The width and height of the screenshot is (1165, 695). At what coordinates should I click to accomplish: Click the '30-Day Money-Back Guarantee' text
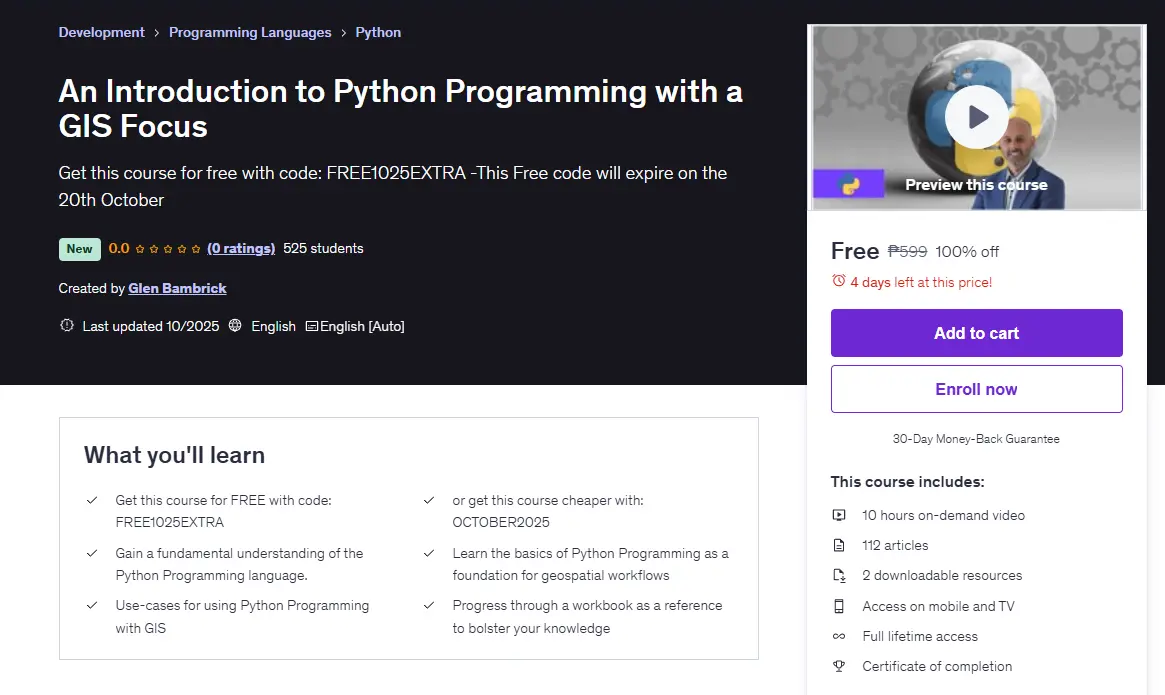[x=976, y=439]
